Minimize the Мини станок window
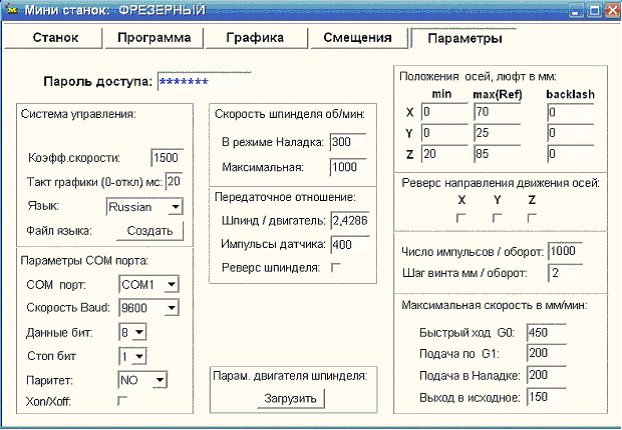 (576, 10)
